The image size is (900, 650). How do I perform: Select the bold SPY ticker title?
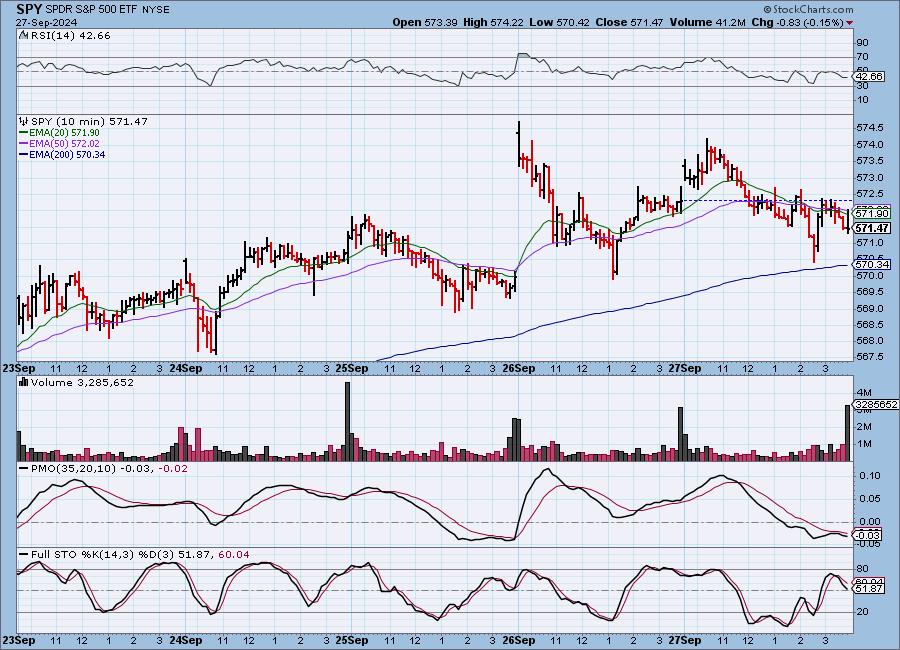pyautogui.click(x=29, y=9)
